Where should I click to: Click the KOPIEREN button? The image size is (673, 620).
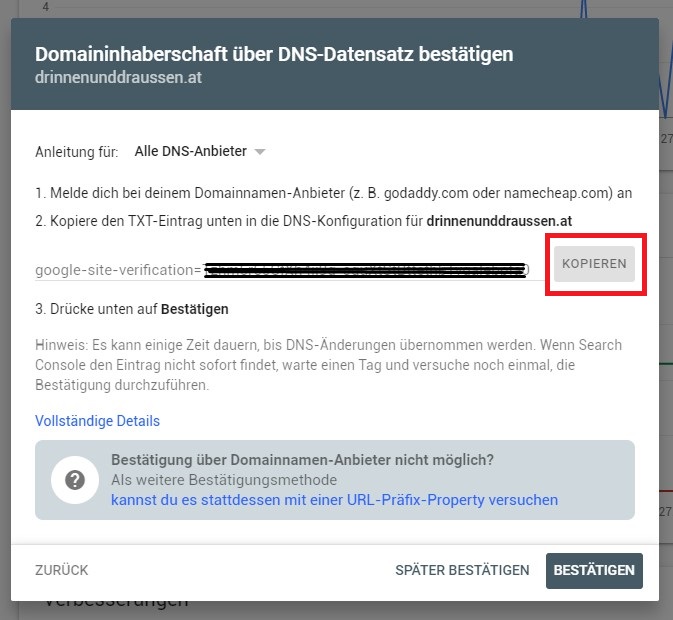pyautogui.click(x=594, y=263)
